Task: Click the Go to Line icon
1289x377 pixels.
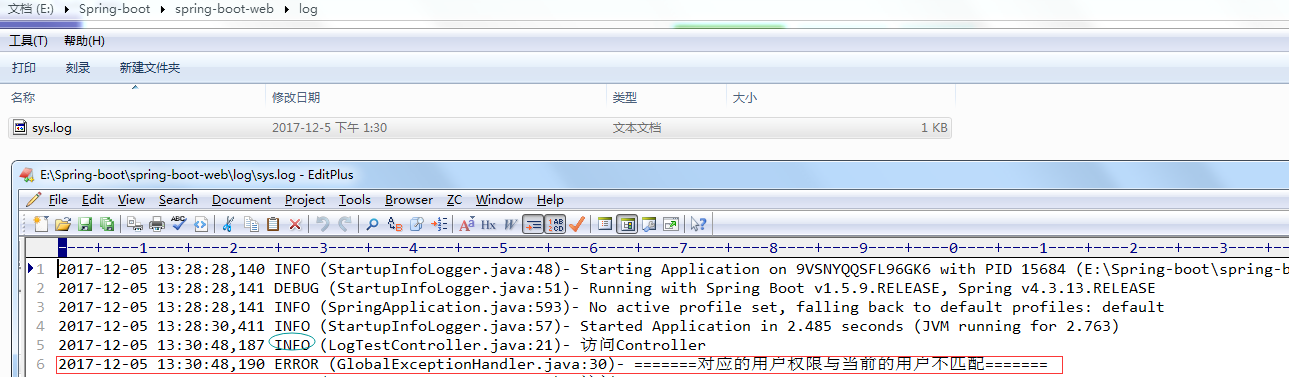Action: pyautogui.click(x=439, y=224)
